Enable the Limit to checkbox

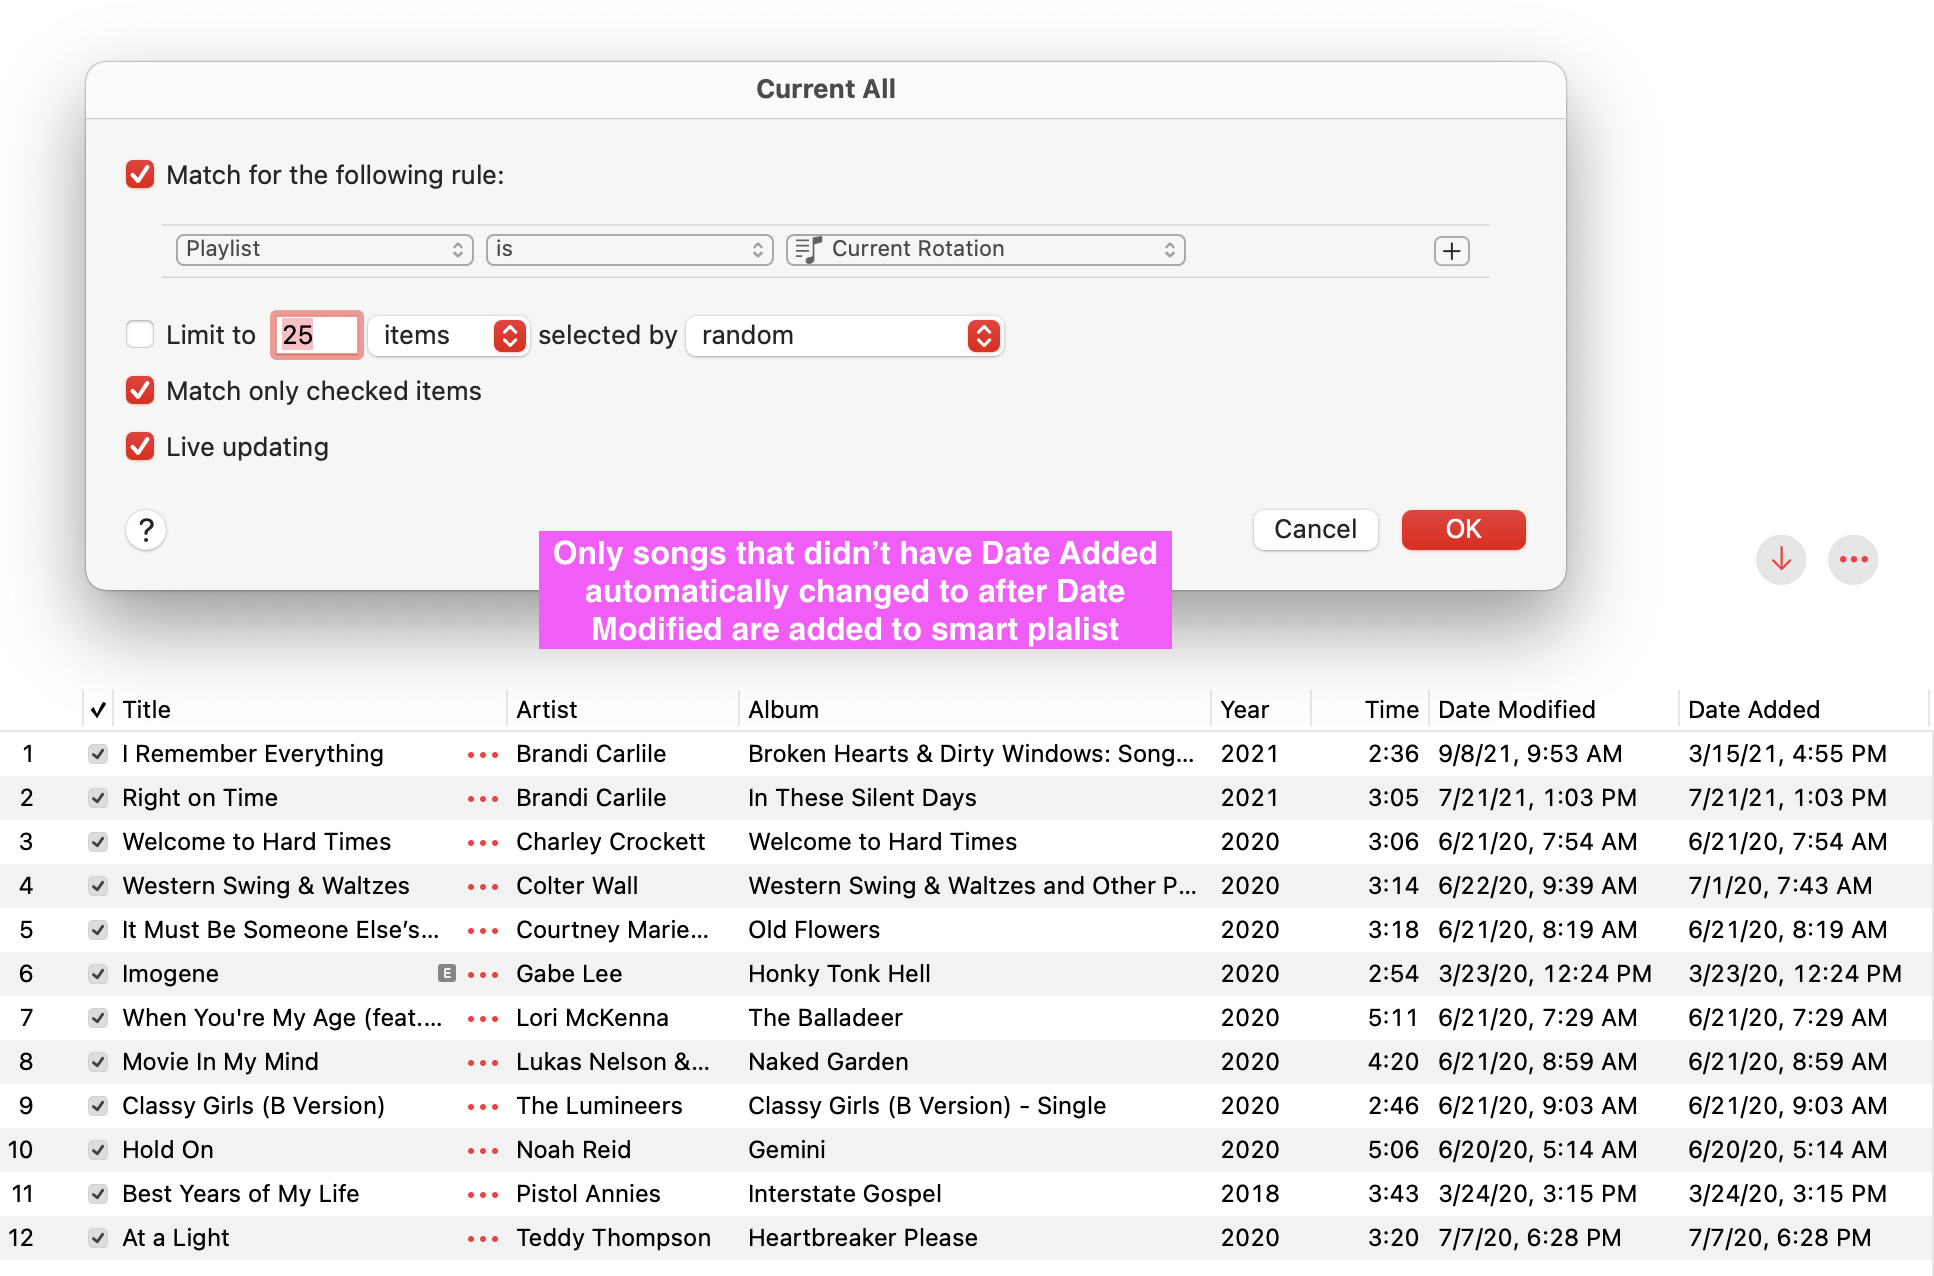140,335
